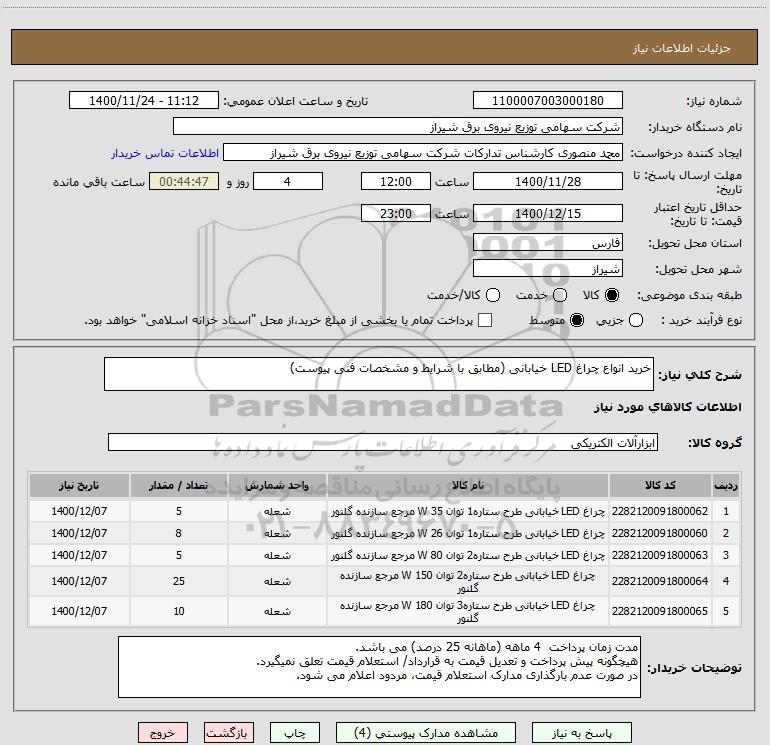
Task: Click product code 2282120091800060
Action: (660, 533)
